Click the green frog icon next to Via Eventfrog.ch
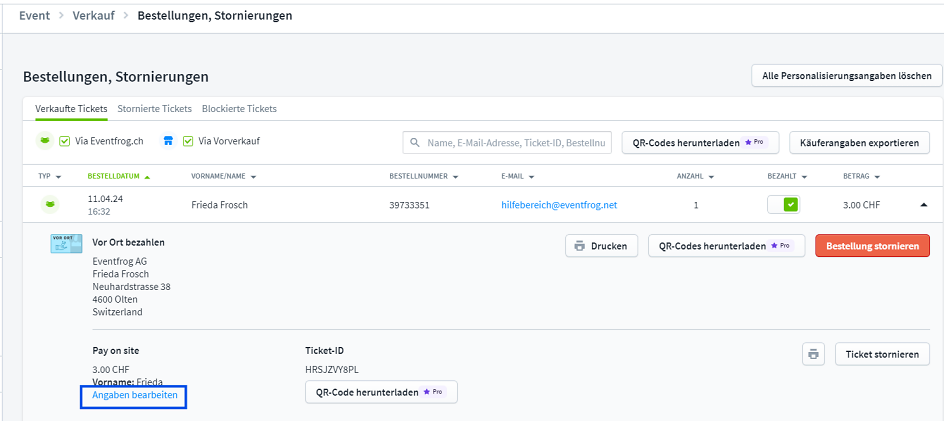 [45, 142]
